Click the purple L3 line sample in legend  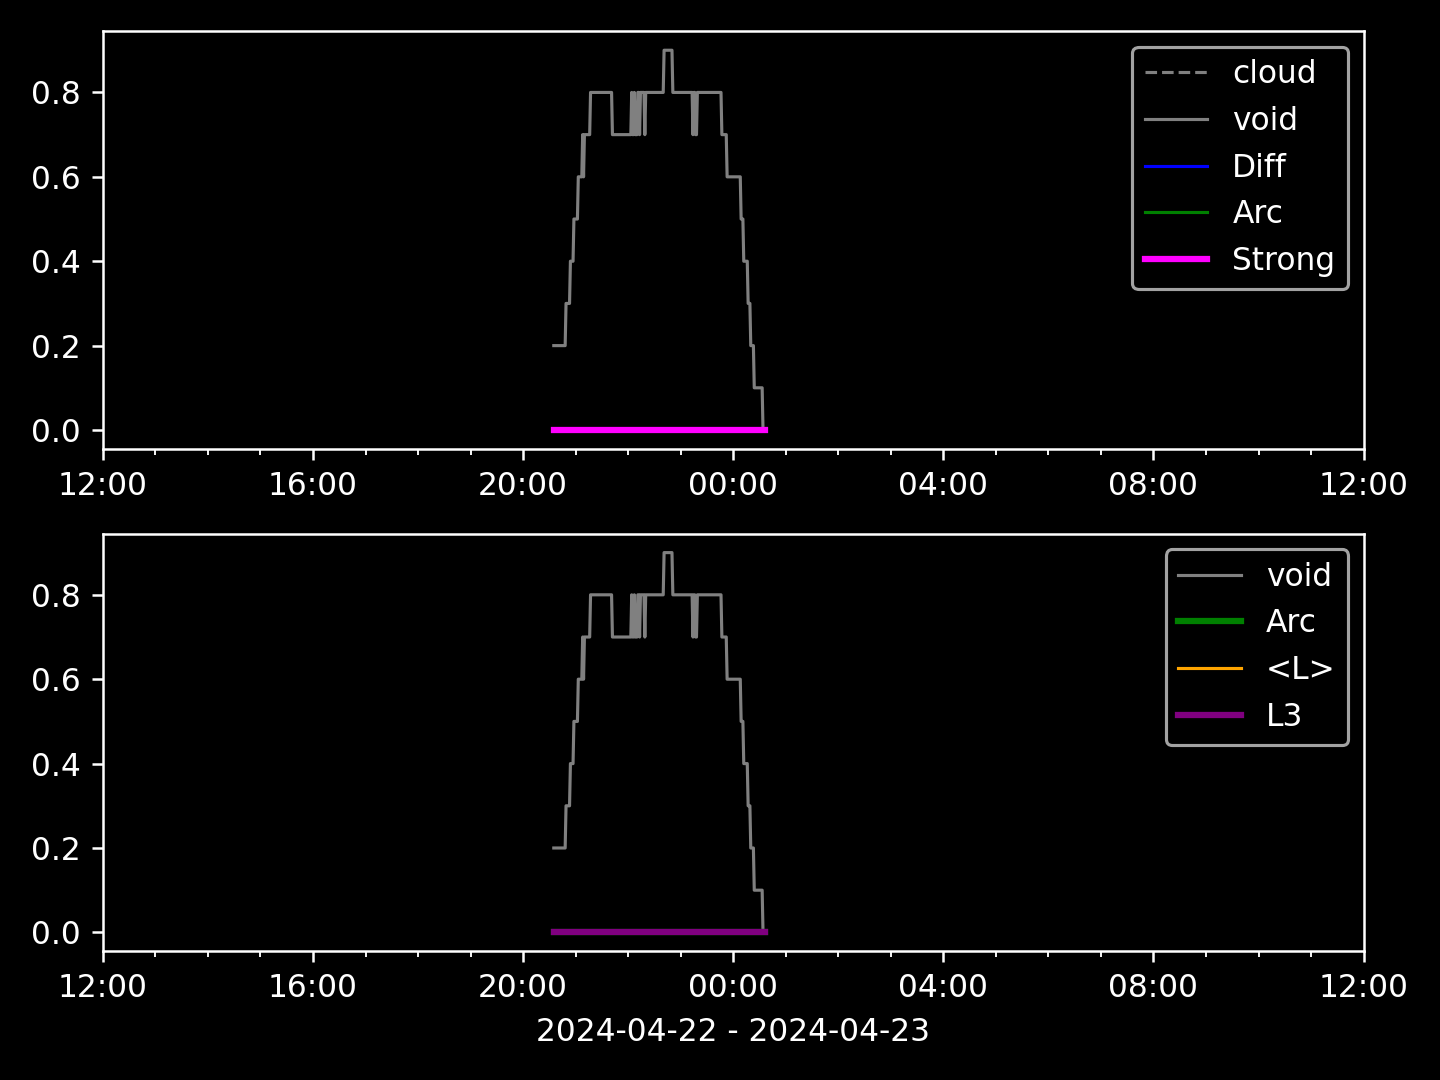point(1210,715)
